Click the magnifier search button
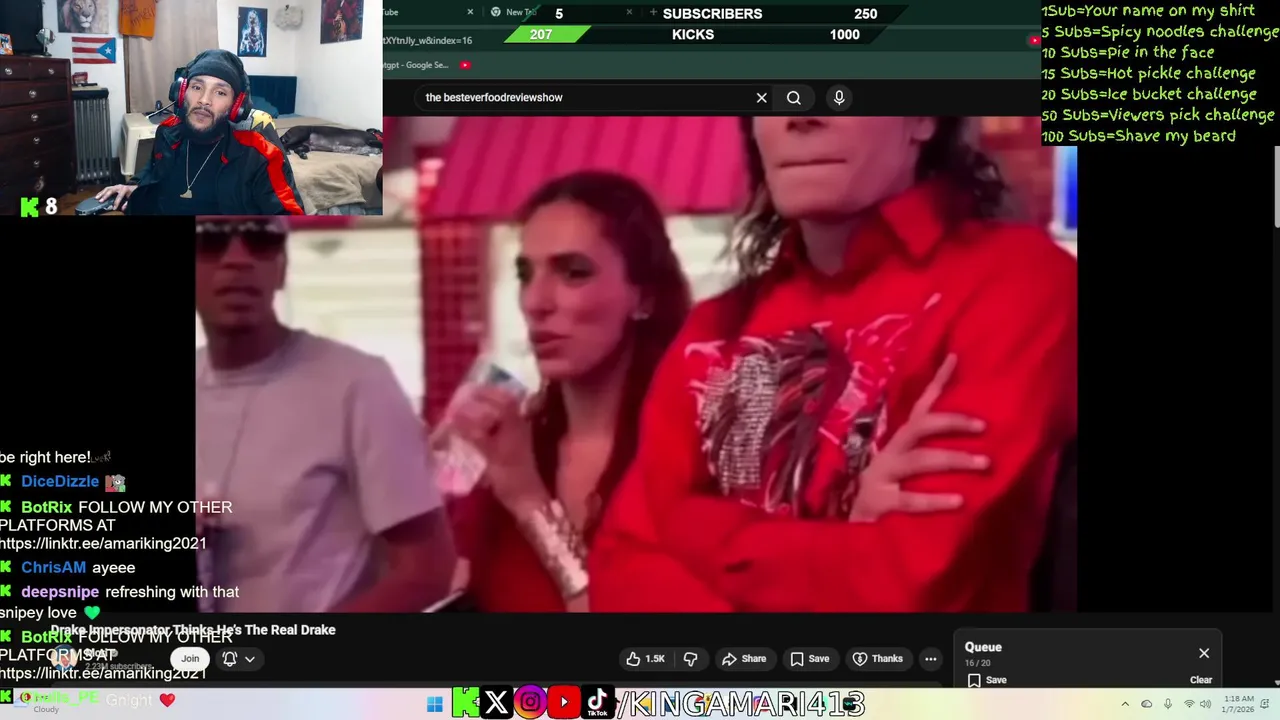The width and height of the screenshot is (1280, 720). point(794,97)
